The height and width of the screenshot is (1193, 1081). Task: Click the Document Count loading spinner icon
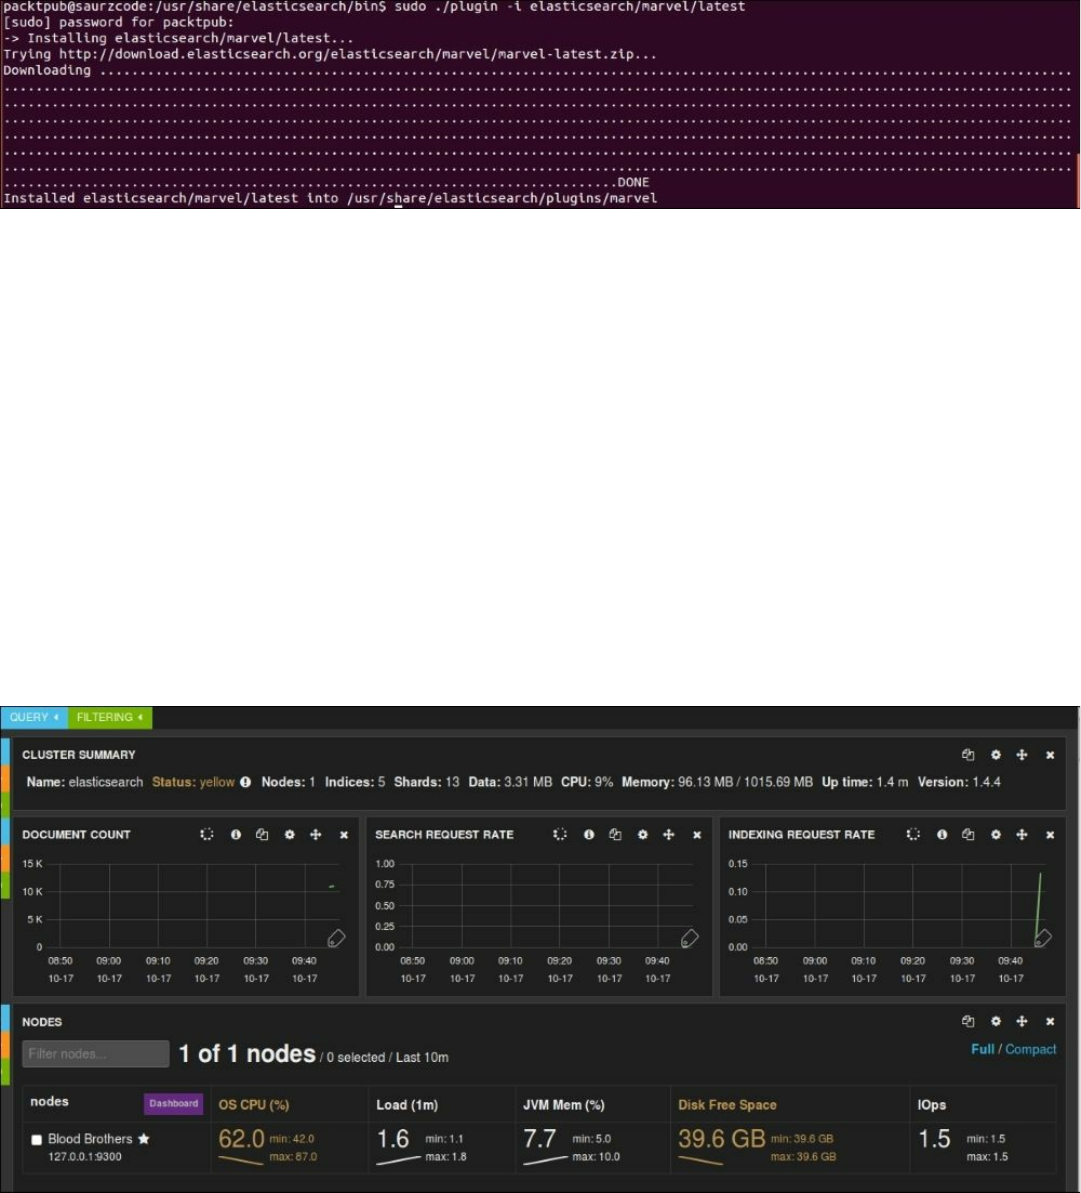207,835
